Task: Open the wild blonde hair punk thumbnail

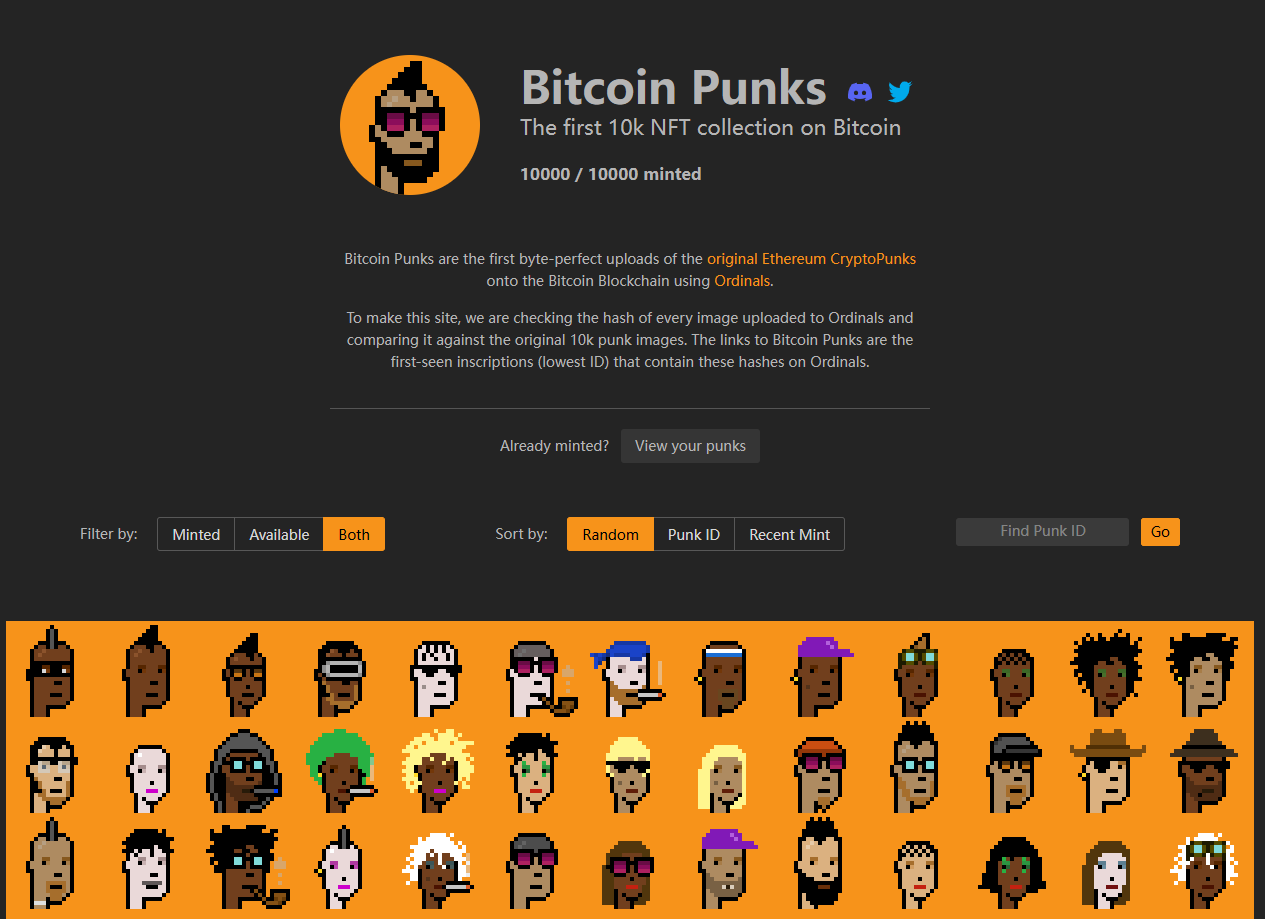Action: pyautogui.click(x=436, y=771)
